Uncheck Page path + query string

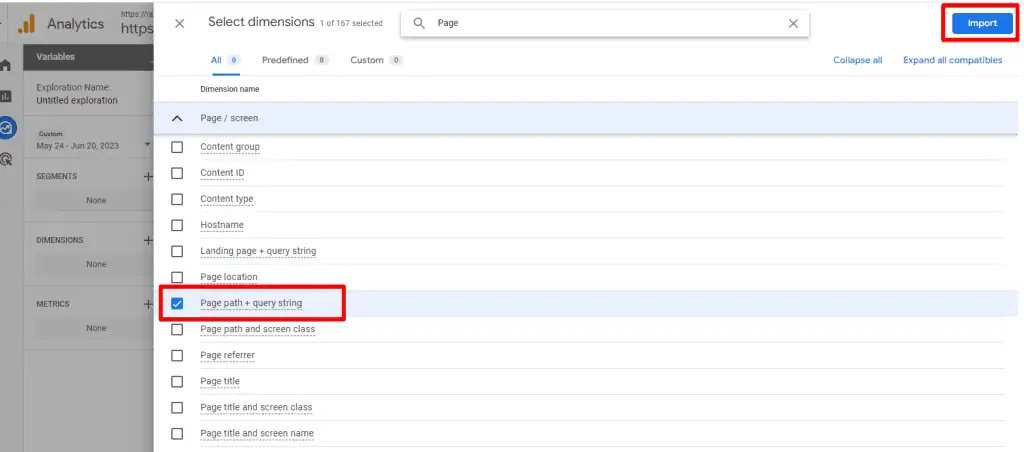click(x=177, y=303)
